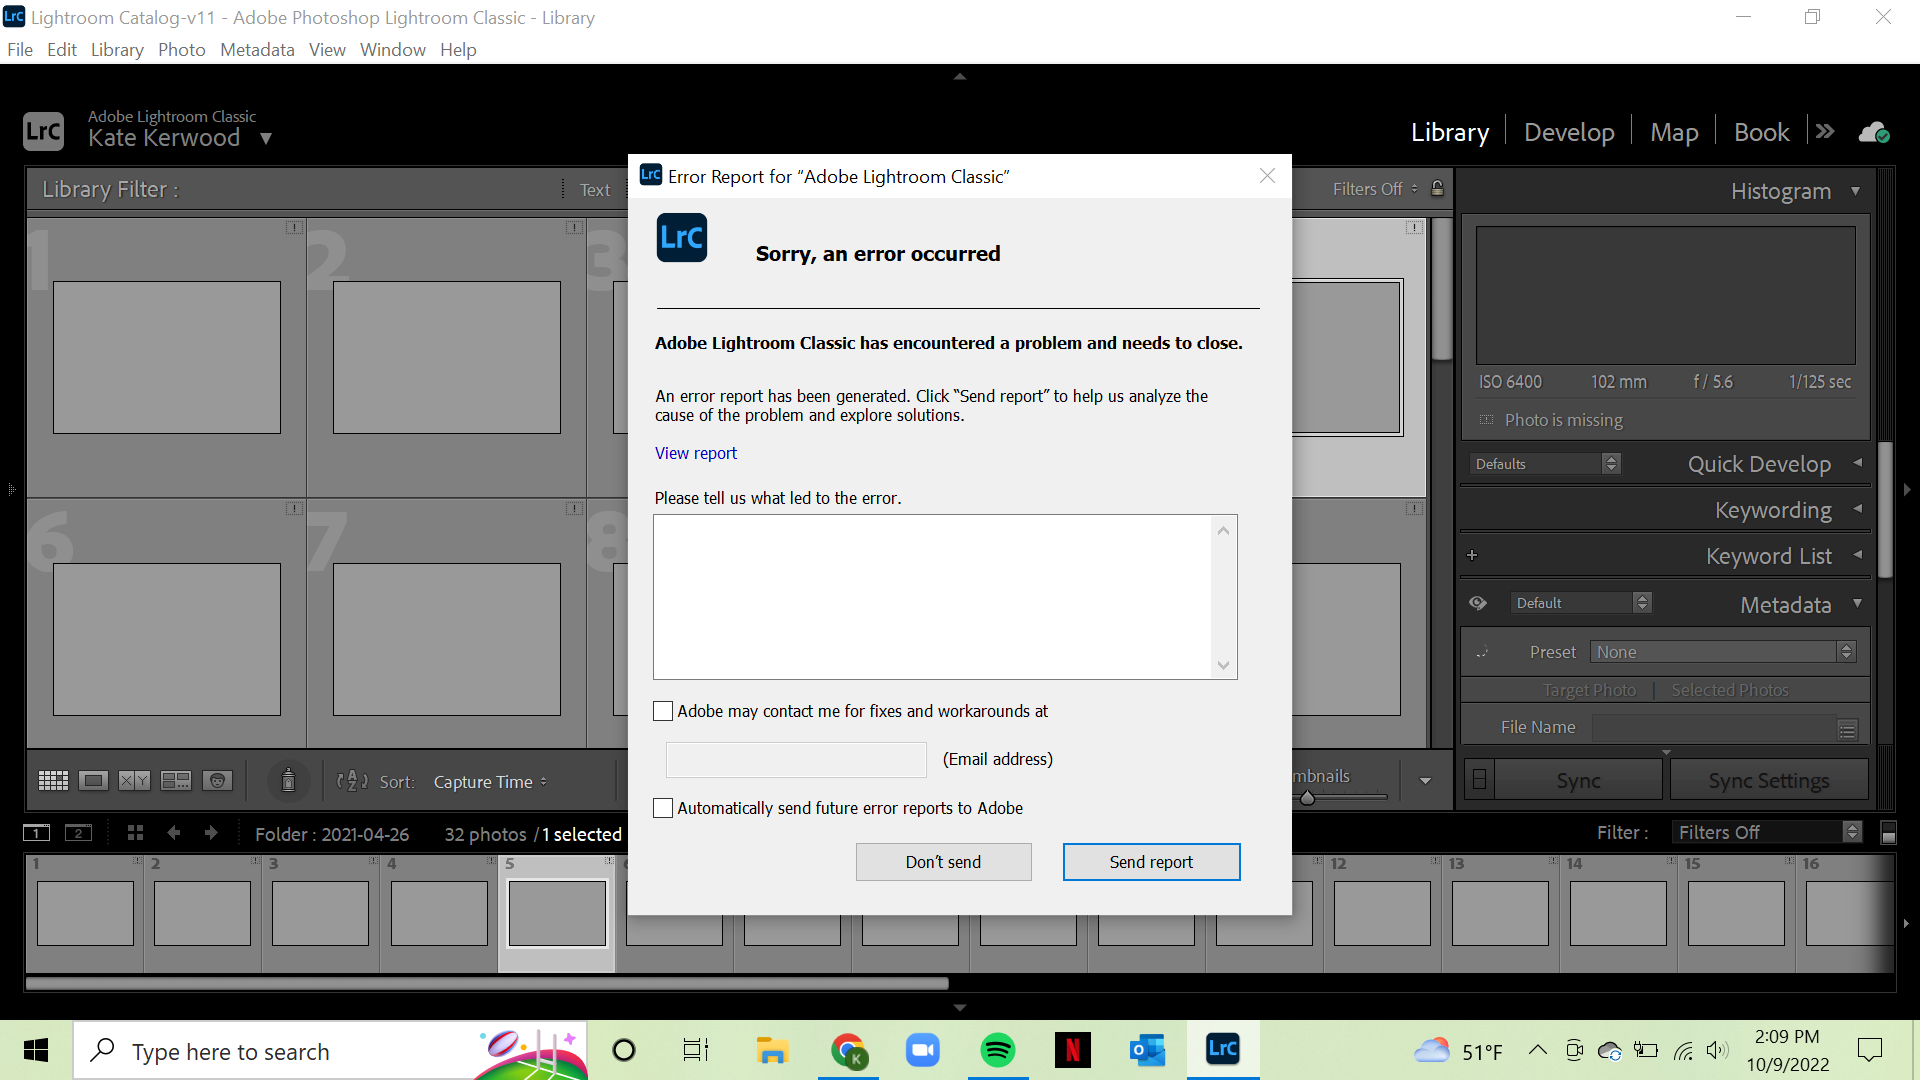Image resolution: width=1920 pixels, height=1080 pixels.
Task: Check automatically send future error reports
Action: tap(663, 808)
